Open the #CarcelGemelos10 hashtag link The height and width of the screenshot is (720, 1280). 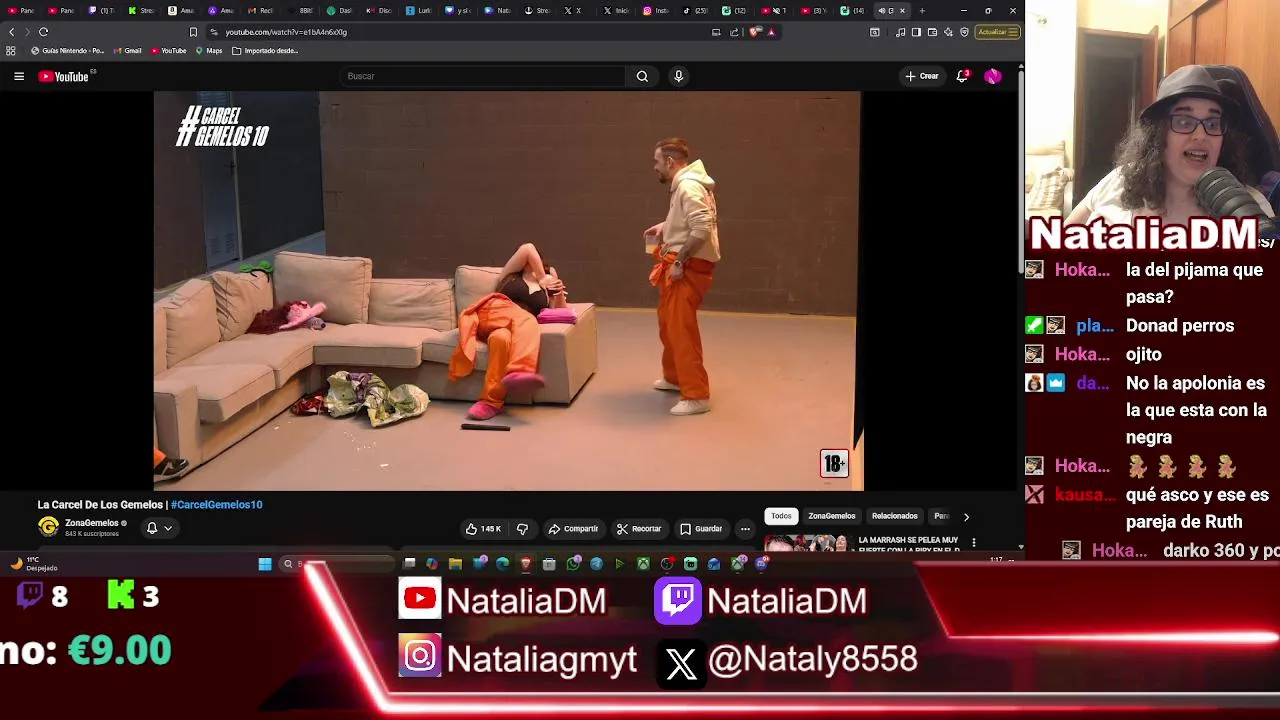pyautogui.click(x=216, y=505)
